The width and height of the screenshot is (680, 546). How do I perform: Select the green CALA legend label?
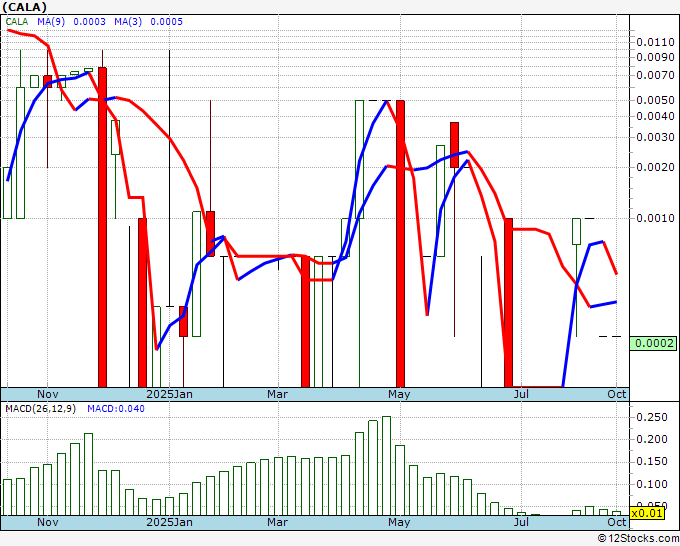point(19,21)
